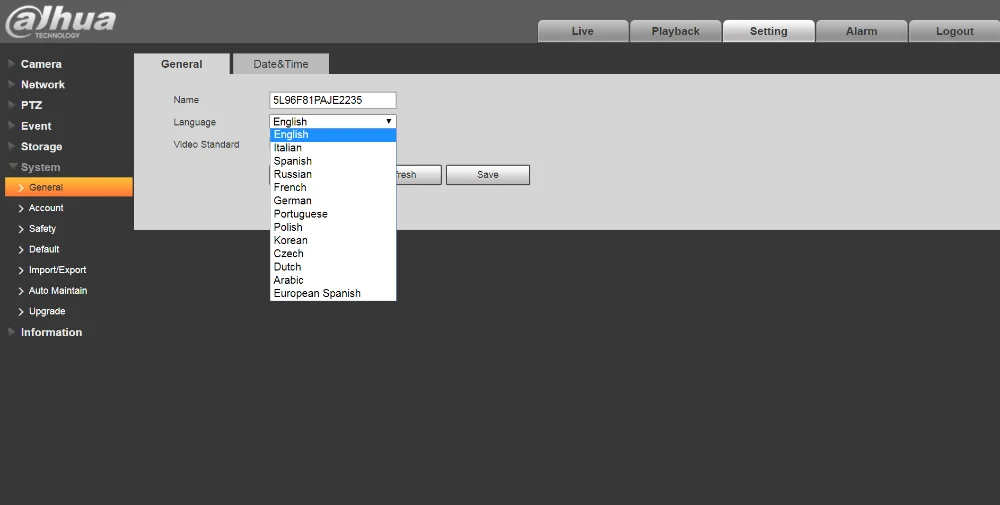The height and width of the screenshot is (505, 1000).
Task: Open the Auto Maintain page
Action: tap(57, 290)
